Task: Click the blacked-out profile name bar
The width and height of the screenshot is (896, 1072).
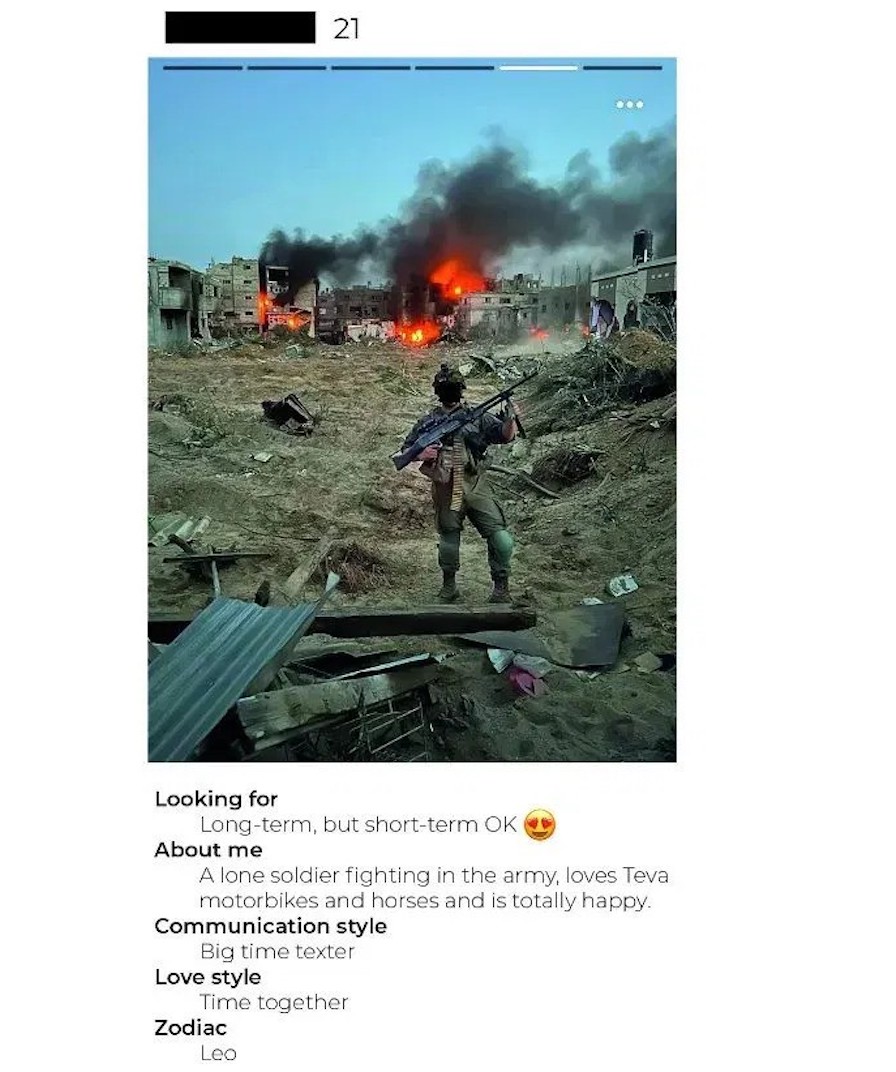Action: tap(241, 27)
